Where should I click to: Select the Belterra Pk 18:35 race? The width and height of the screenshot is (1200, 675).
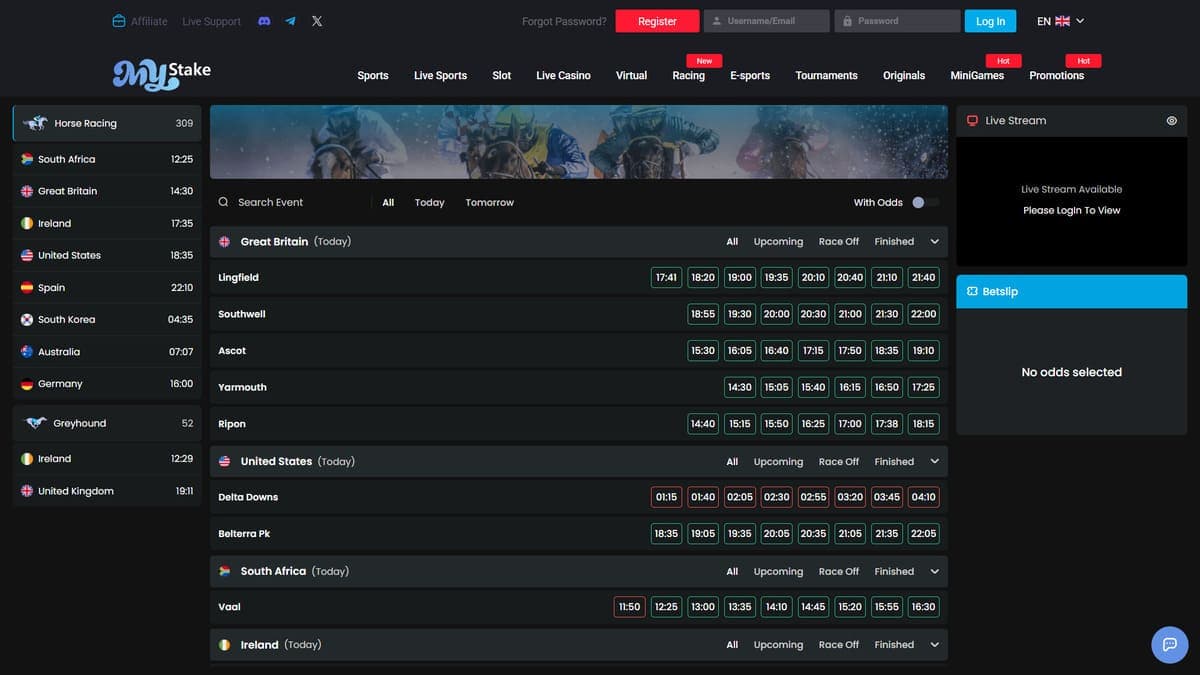666,534
